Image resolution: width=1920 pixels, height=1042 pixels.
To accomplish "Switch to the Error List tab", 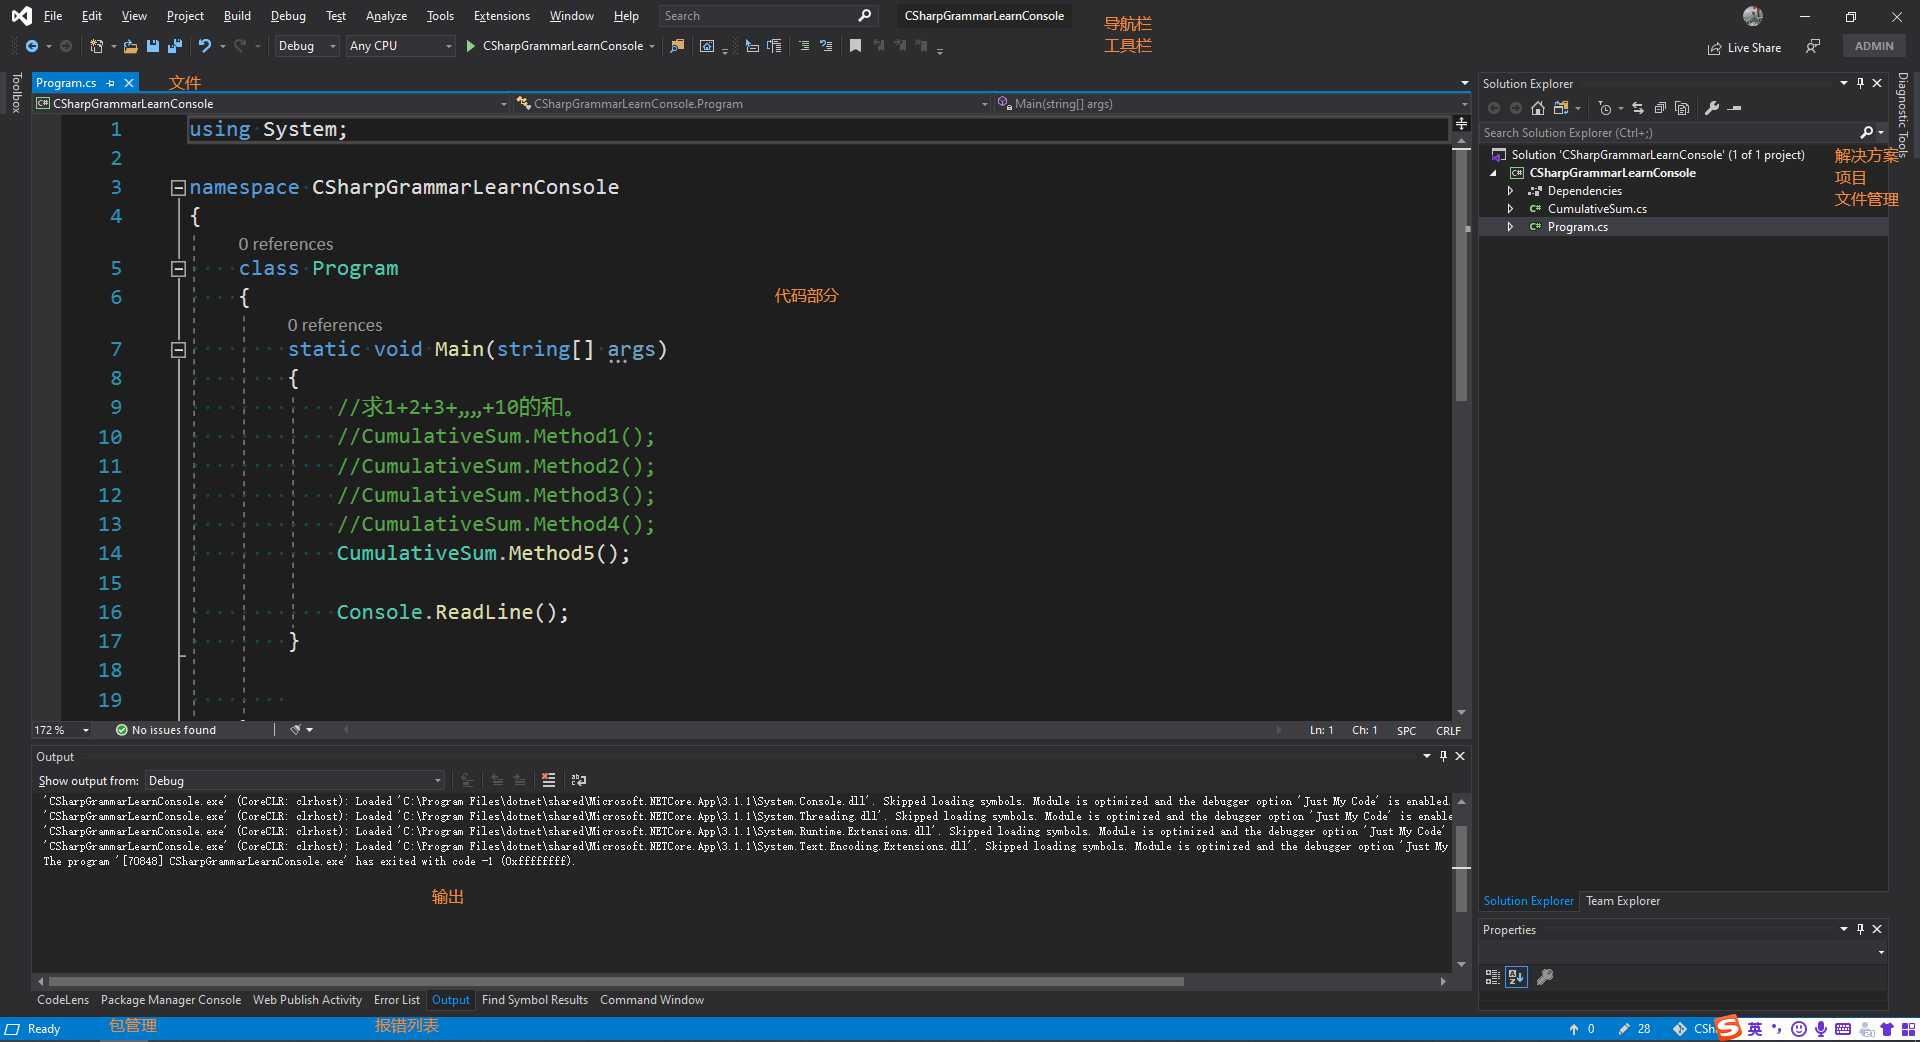I will click(x=396, y=1000).
